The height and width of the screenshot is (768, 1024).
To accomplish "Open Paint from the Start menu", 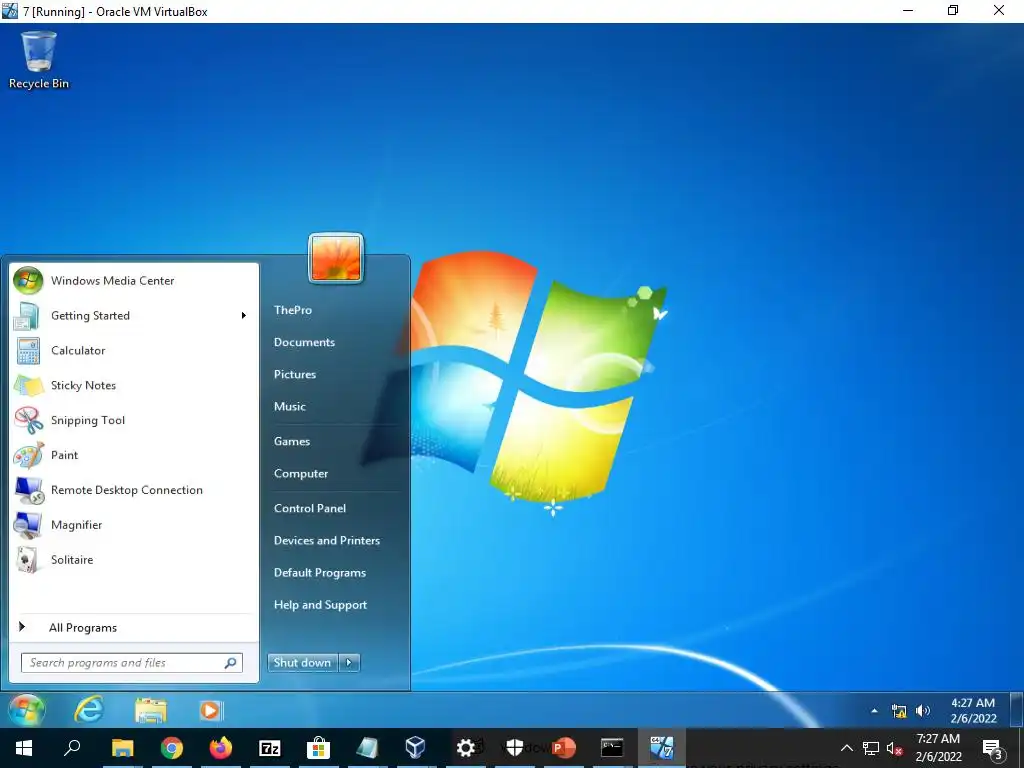I will pyautogui.click(x=134, y=455).
